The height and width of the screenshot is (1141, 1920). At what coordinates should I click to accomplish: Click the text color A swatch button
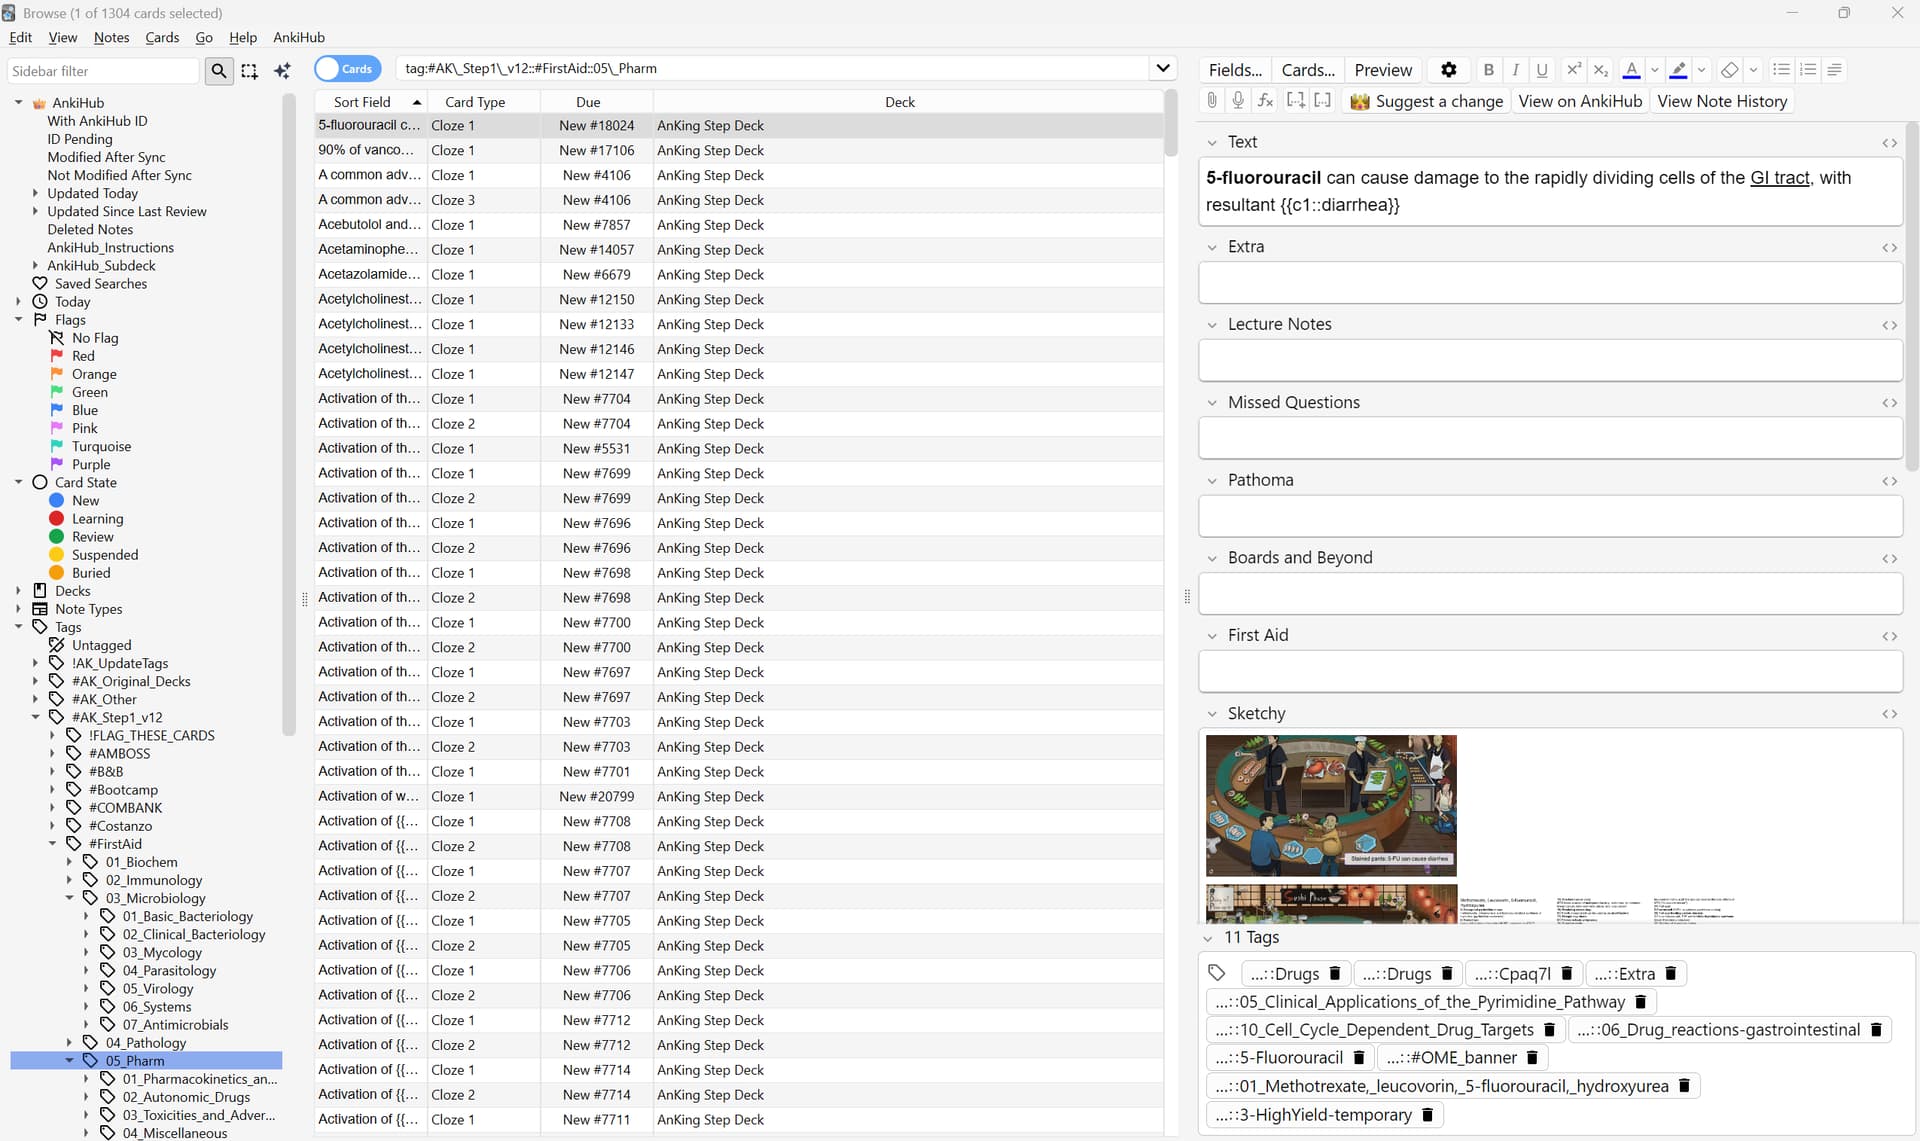coord(1631,70)
